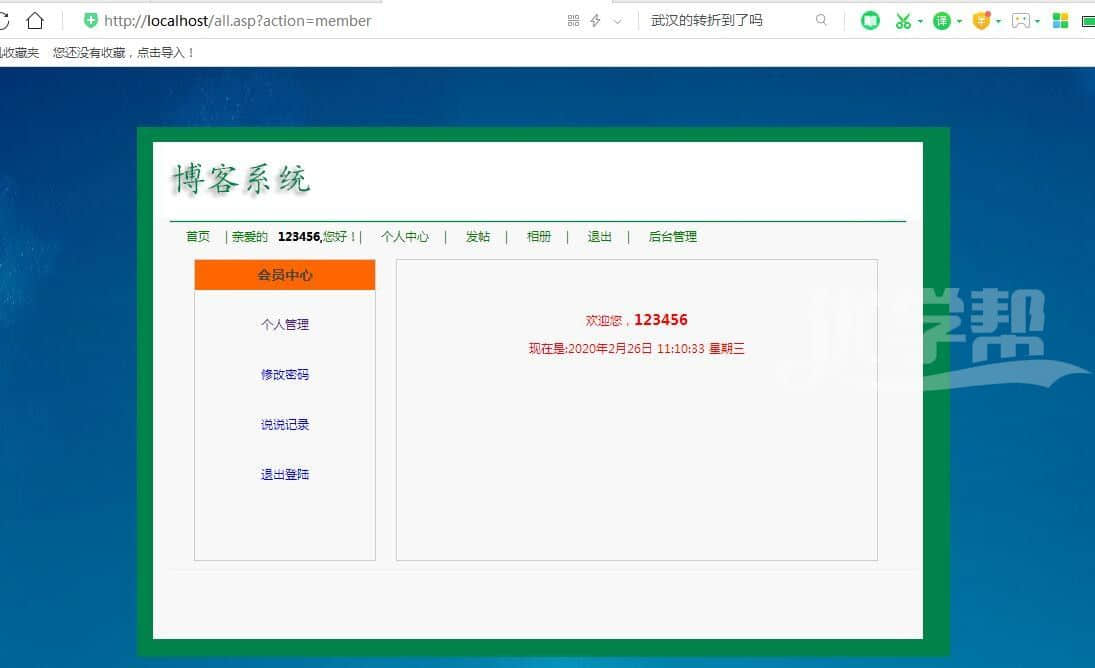Click the four-color grid apps icon
The width and height of the screenshot is (1095, 668).
(1060, 20)
